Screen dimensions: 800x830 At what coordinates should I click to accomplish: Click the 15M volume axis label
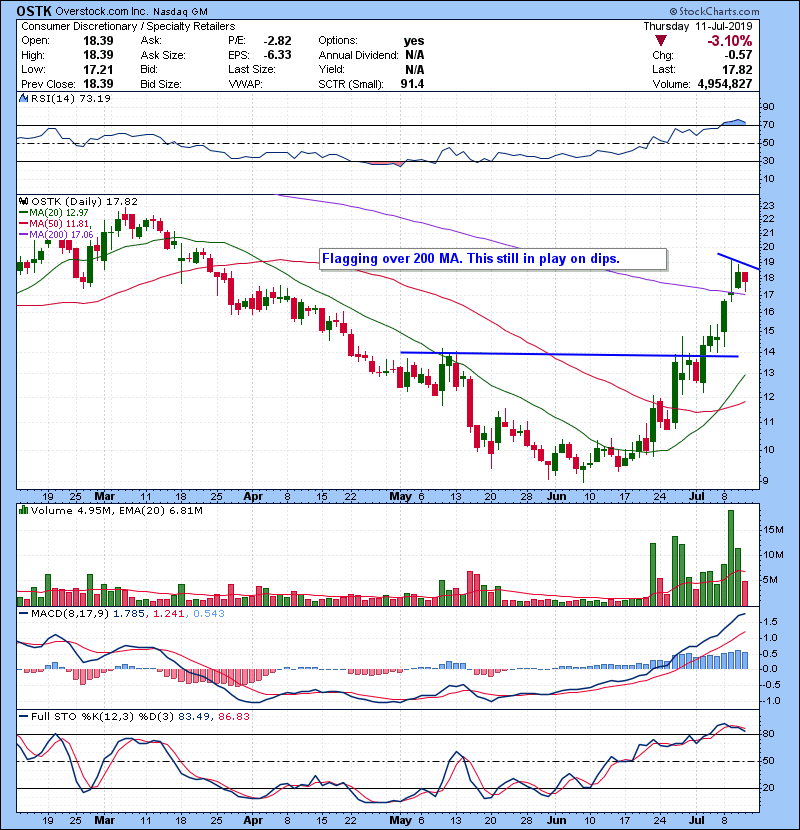pyautogui.click(x=772, y=529)
